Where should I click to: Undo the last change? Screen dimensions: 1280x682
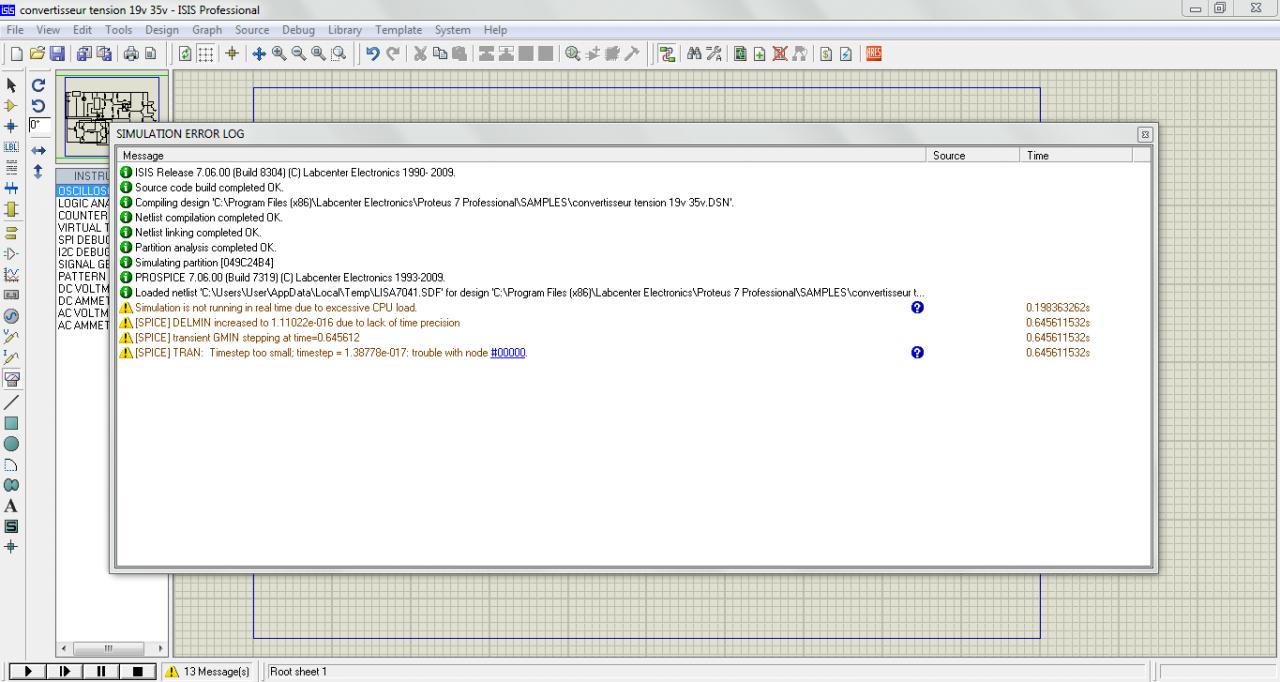(372, 53)
